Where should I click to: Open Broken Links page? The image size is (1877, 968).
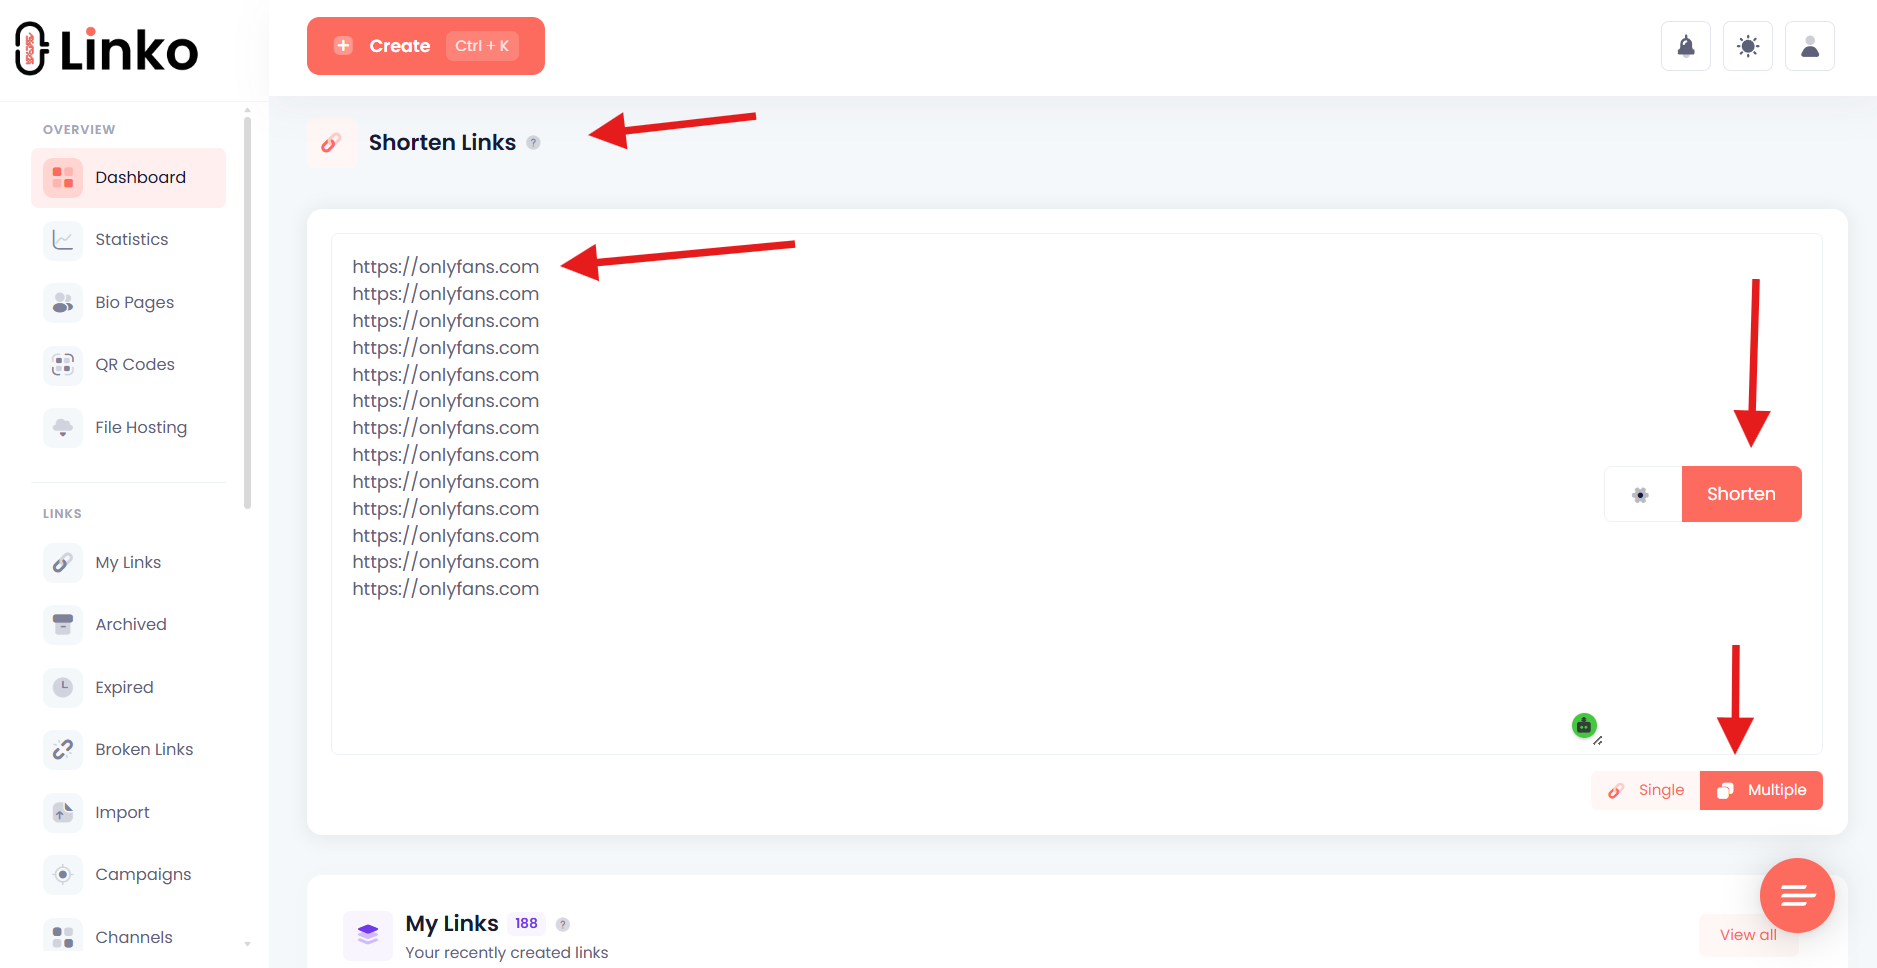coord(128,750)
